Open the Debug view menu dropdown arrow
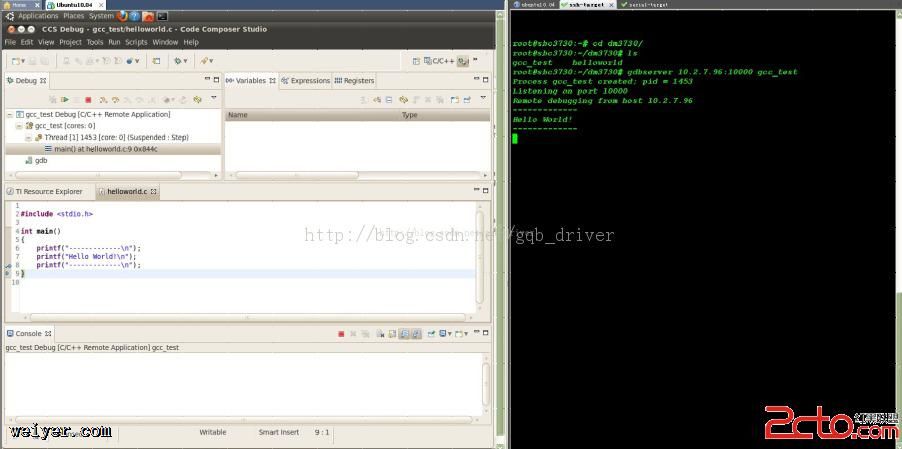 [213, 98]
